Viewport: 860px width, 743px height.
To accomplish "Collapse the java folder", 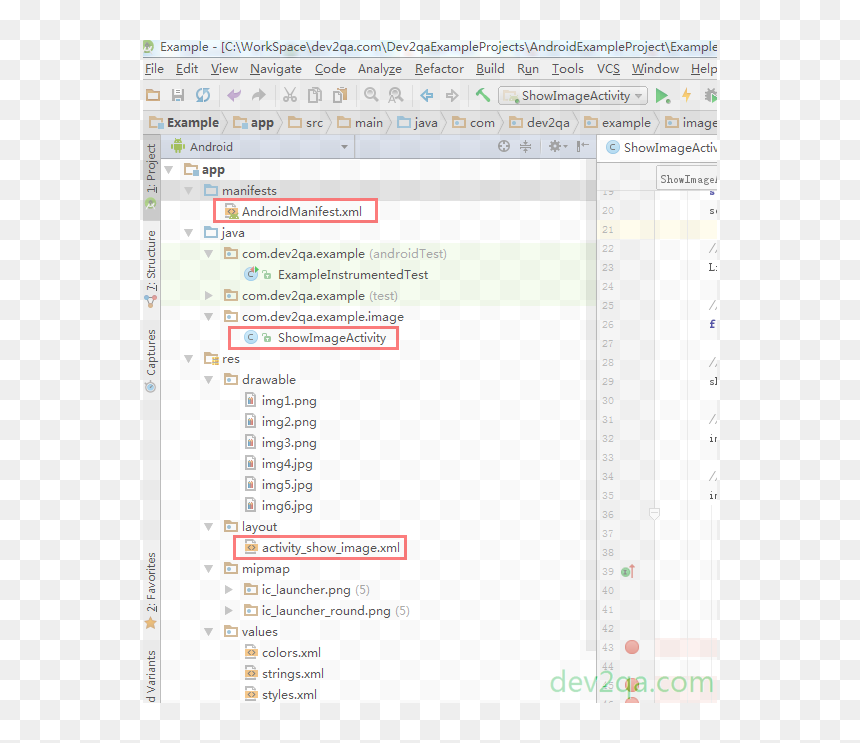I will pos(189,233).
